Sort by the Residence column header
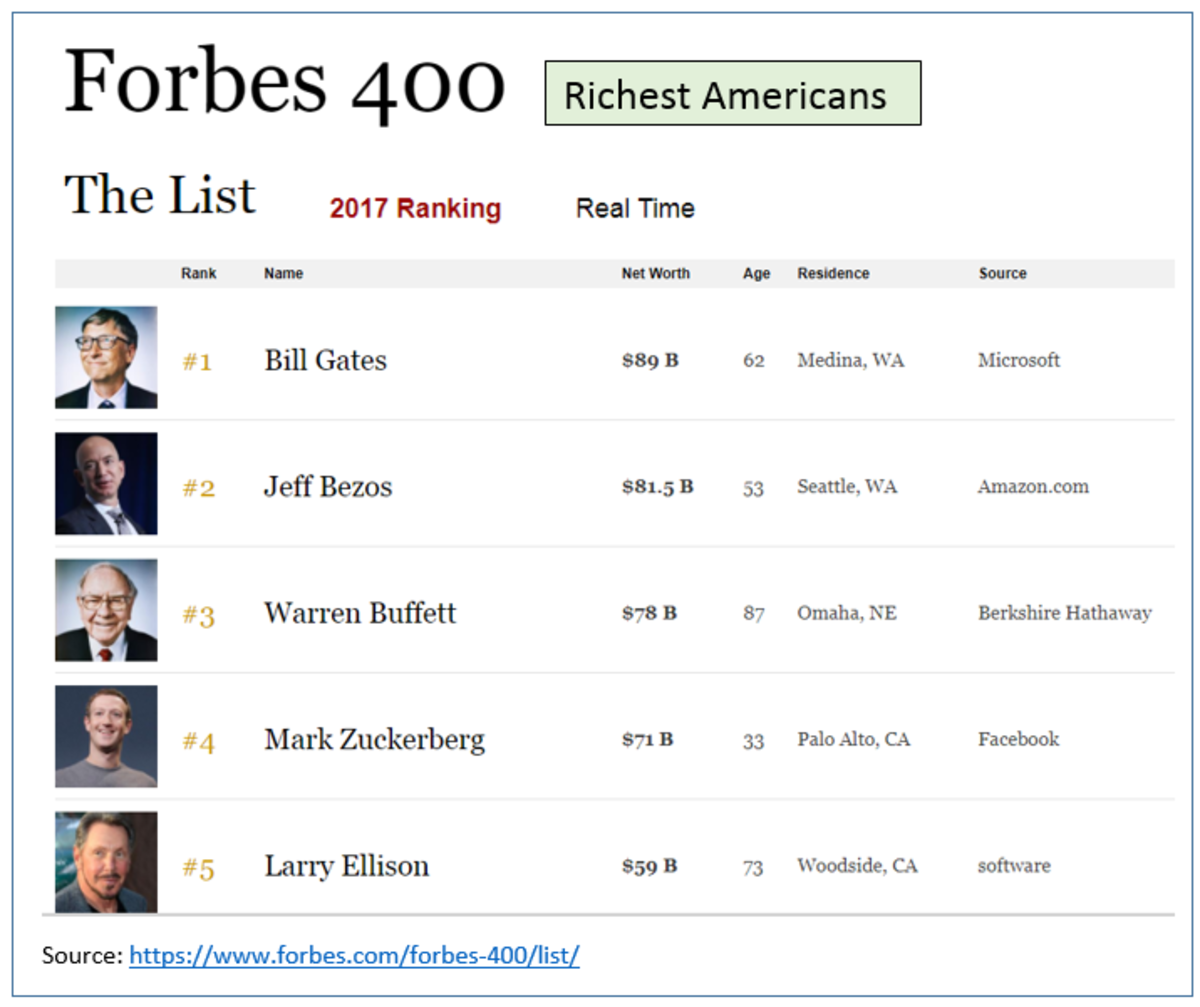 (833, 273)
